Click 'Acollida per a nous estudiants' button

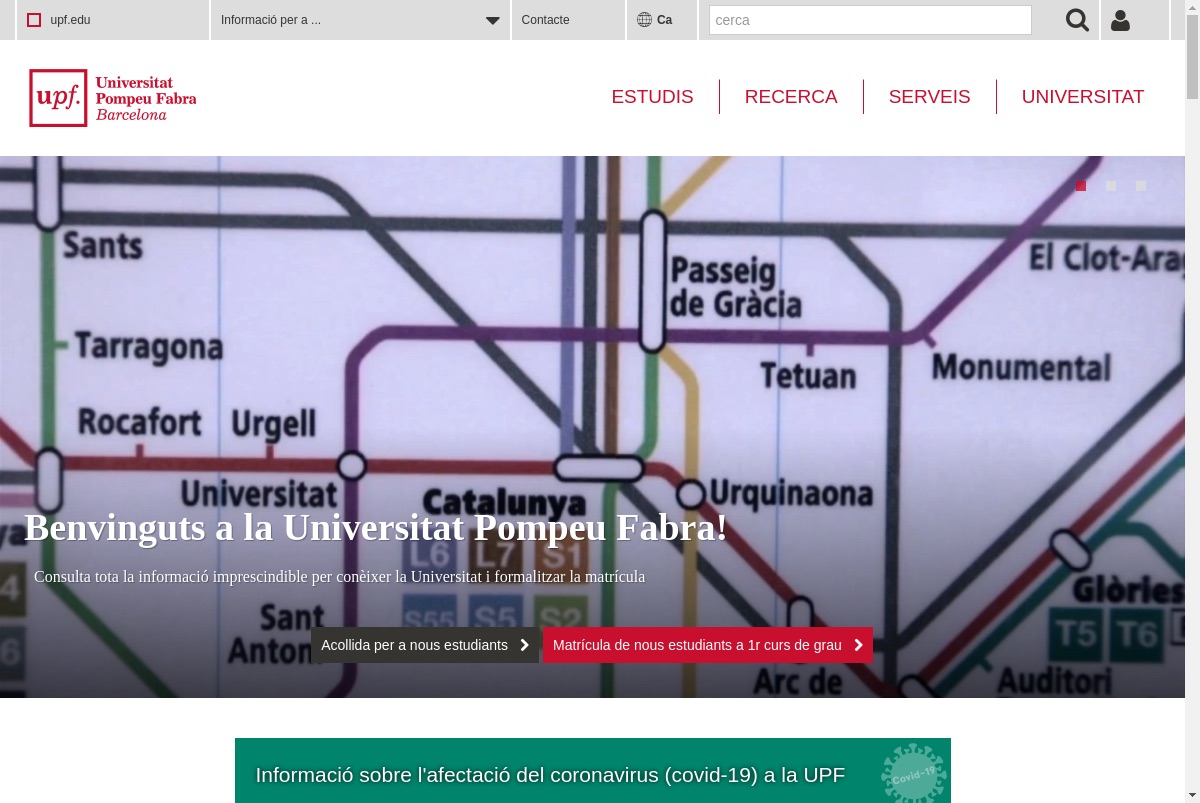tap(425, 645)
